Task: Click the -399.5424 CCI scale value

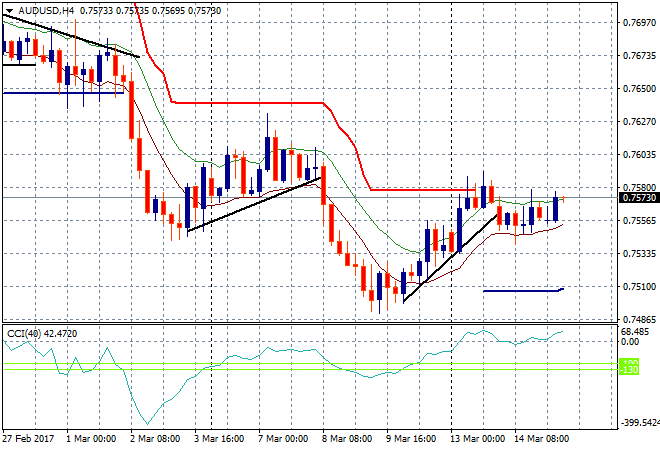Action: point(640,422)
